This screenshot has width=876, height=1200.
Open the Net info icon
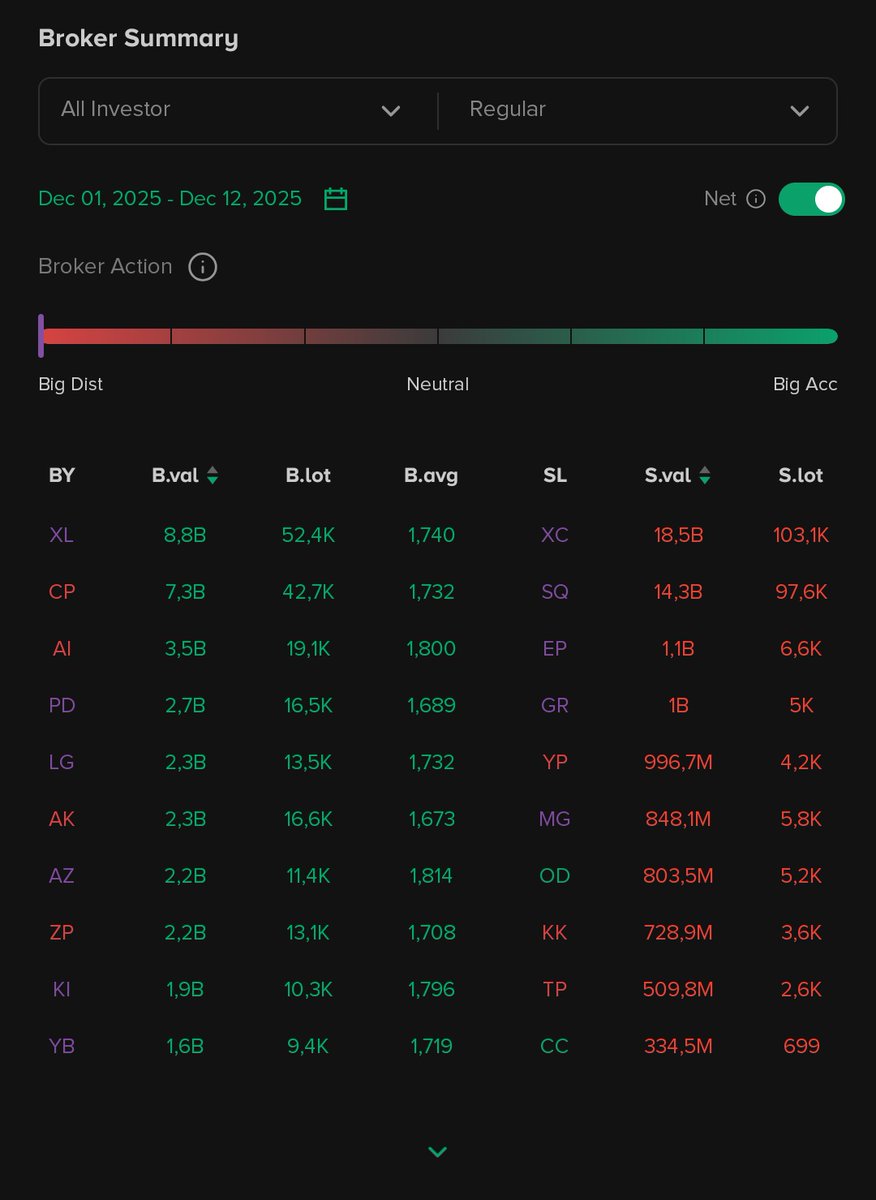[756, 199]
